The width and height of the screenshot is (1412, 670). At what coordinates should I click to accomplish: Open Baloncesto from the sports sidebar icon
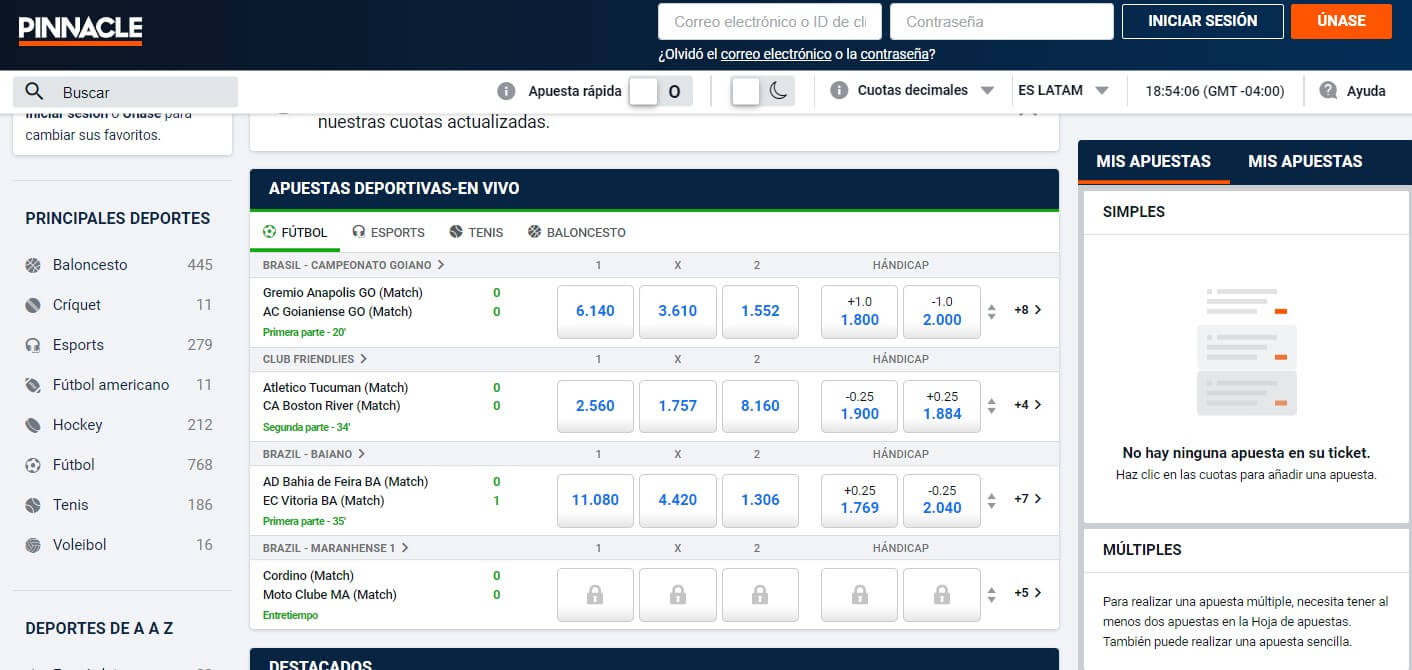(x=34, y=265)
